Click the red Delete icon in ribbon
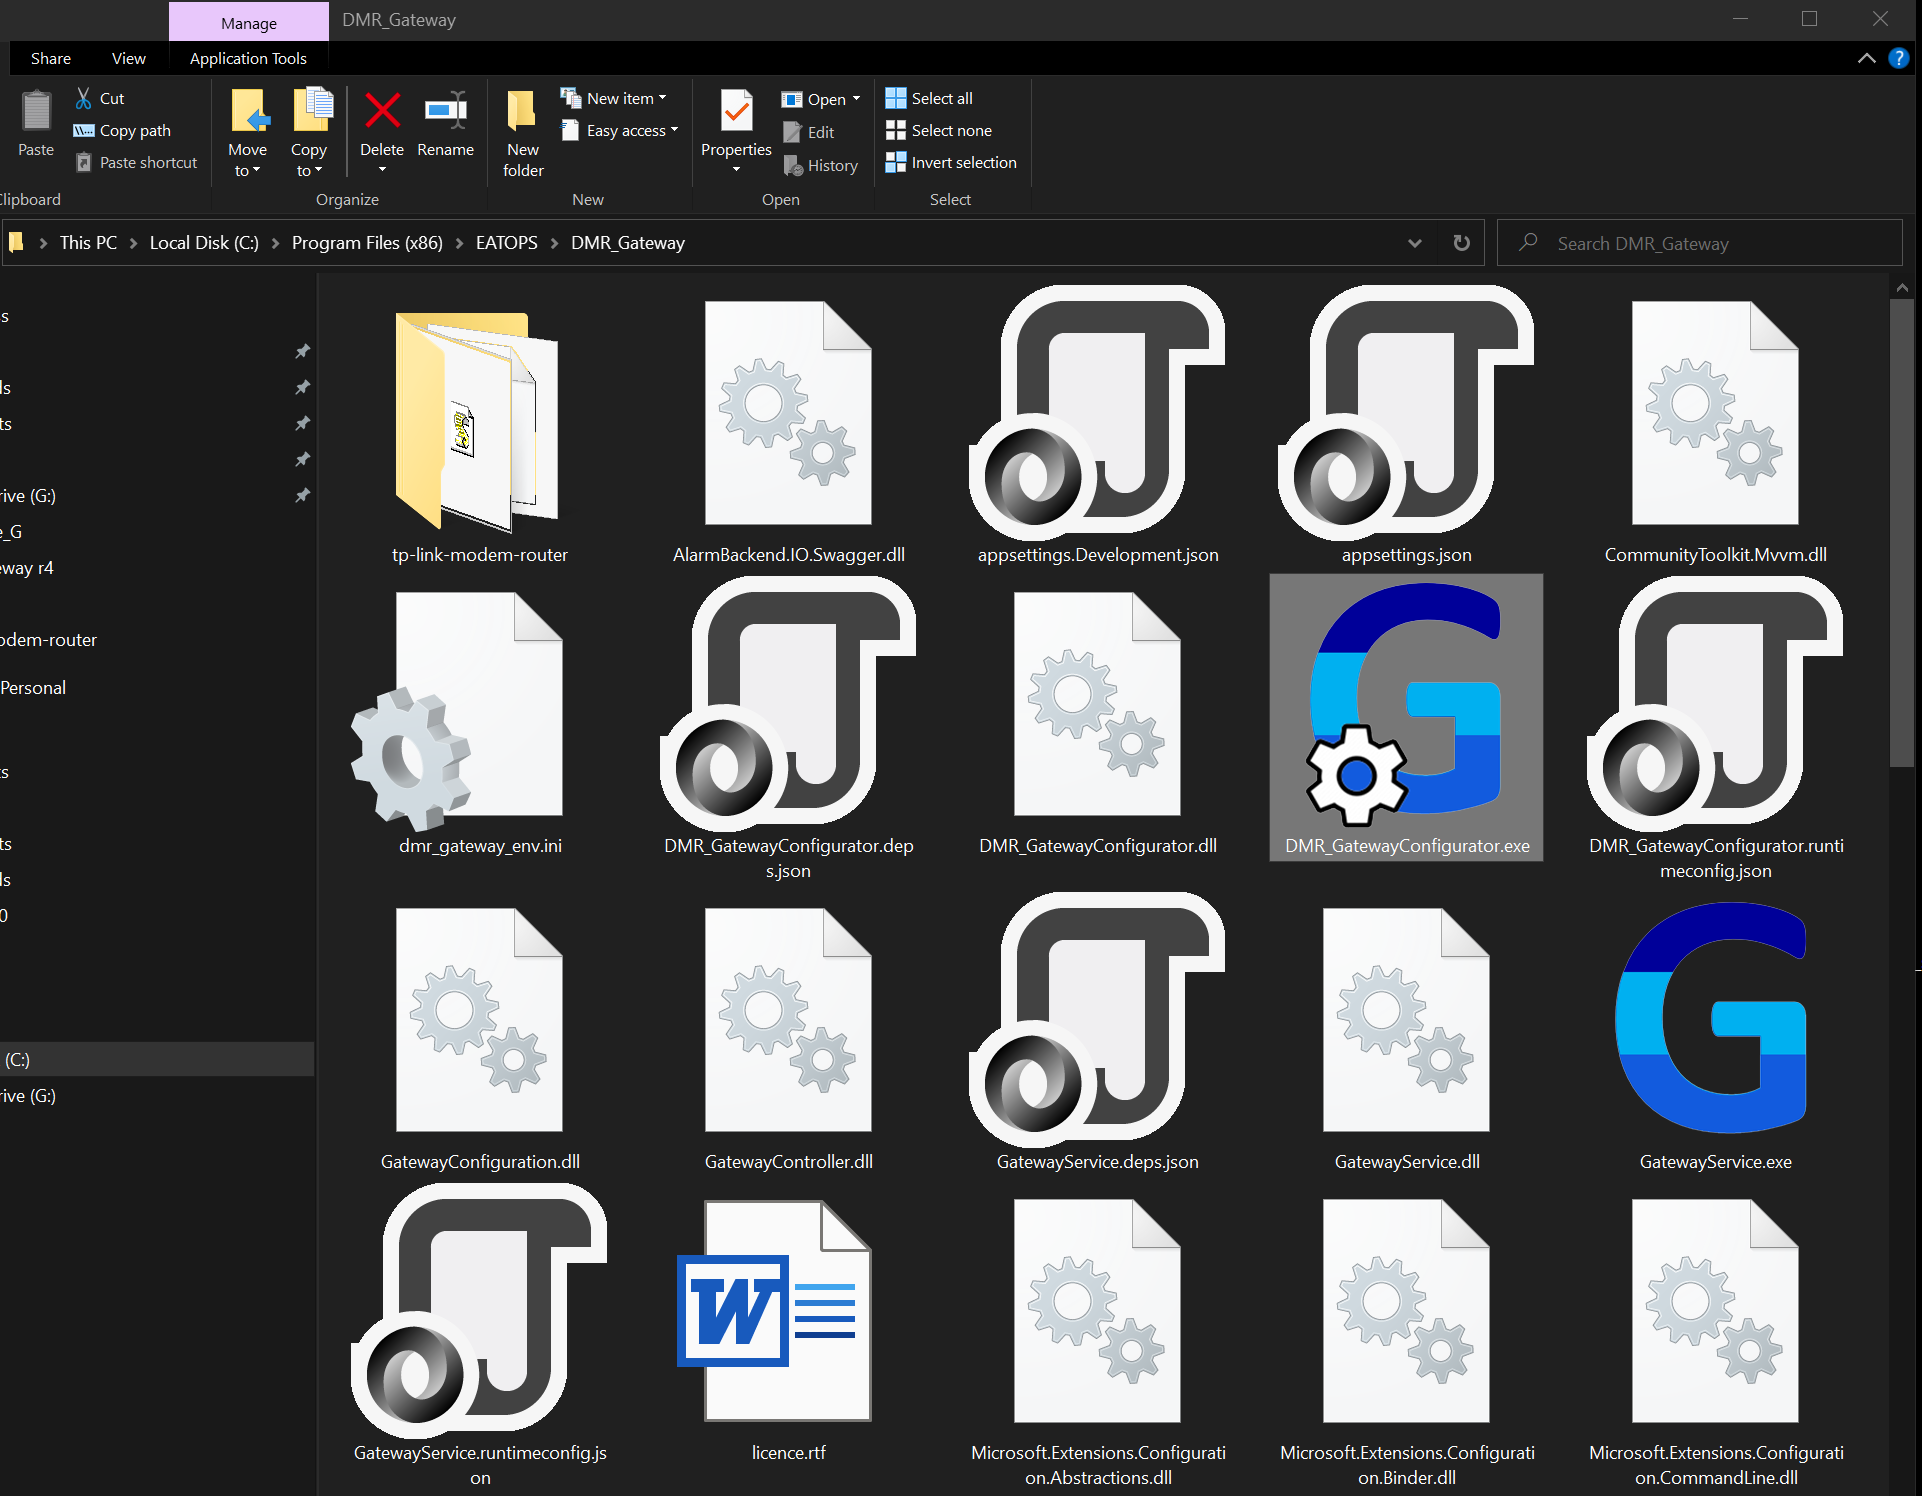1922x1496 pixels. pyautogui.click(x=382, y=112)
